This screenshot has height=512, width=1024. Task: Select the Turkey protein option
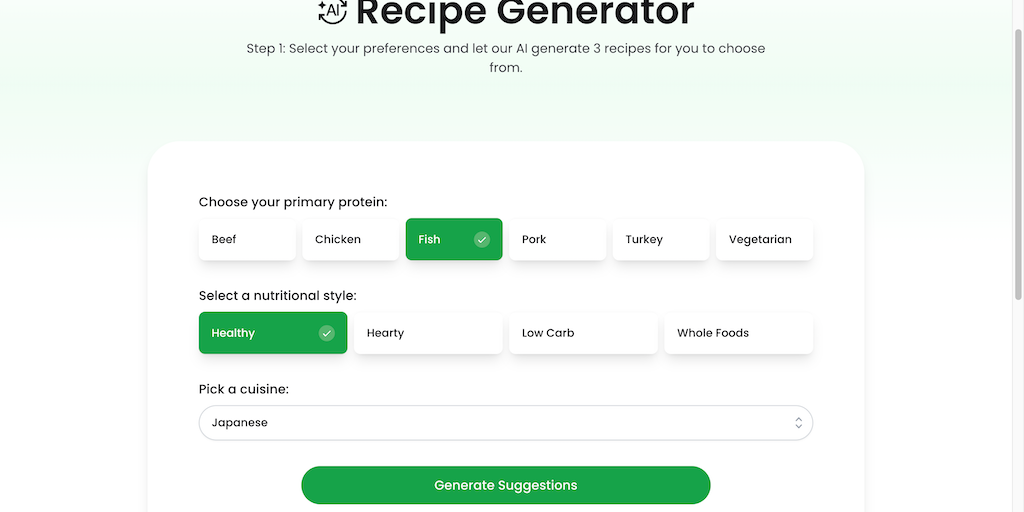click(x=660, y=240)
